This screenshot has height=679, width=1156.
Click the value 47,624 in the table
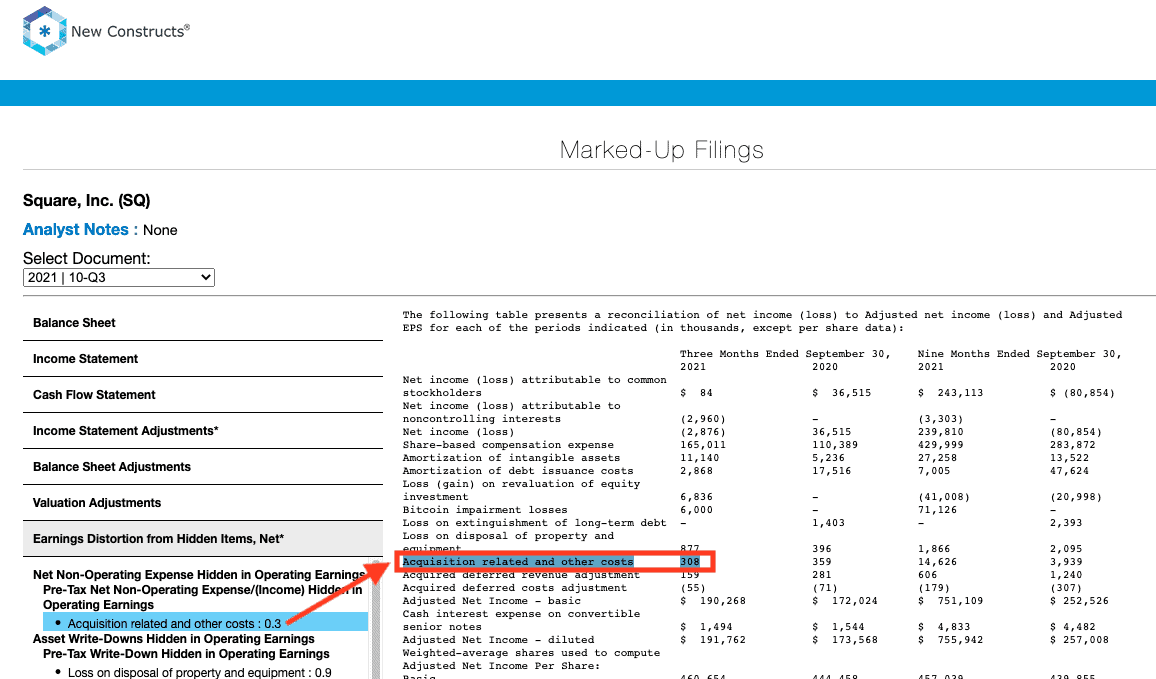pos(1070,470)
